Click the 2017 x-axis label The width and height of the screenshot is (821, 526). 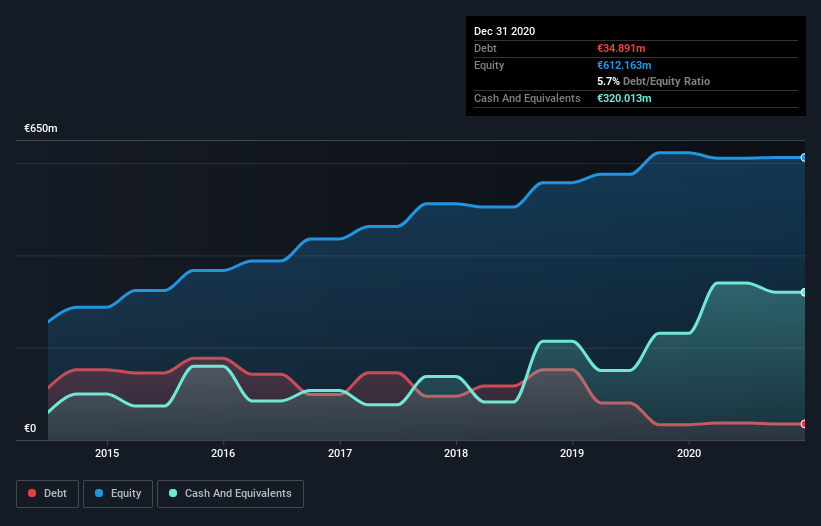(x=340, y=453)
